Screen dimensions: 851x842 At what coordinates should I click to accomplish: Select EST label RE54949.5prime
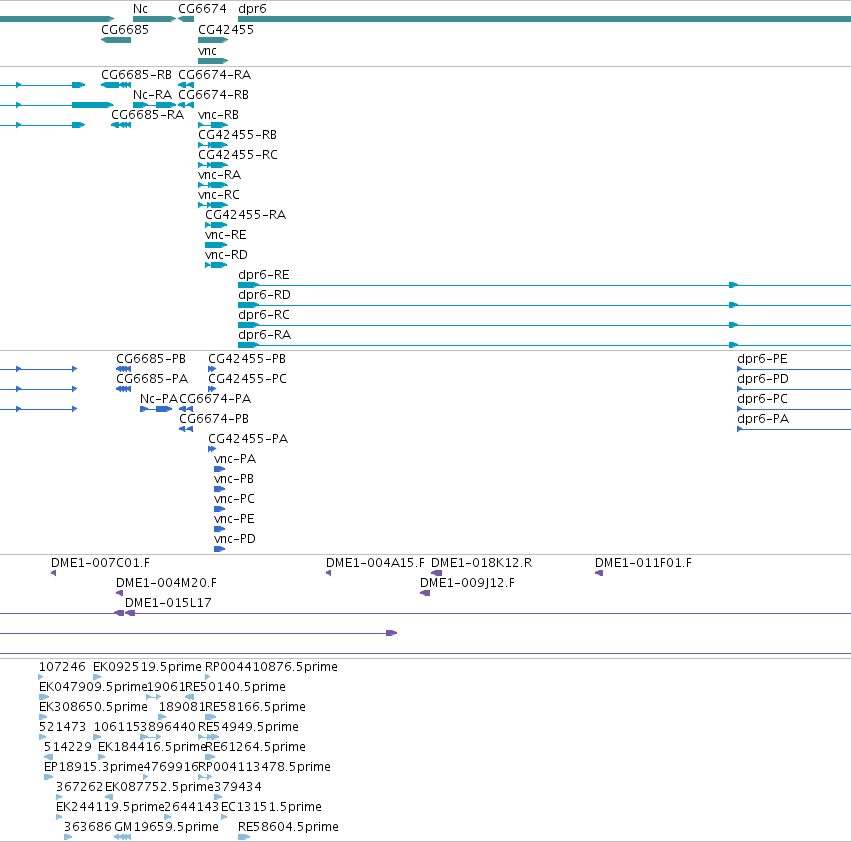[249, 727]
